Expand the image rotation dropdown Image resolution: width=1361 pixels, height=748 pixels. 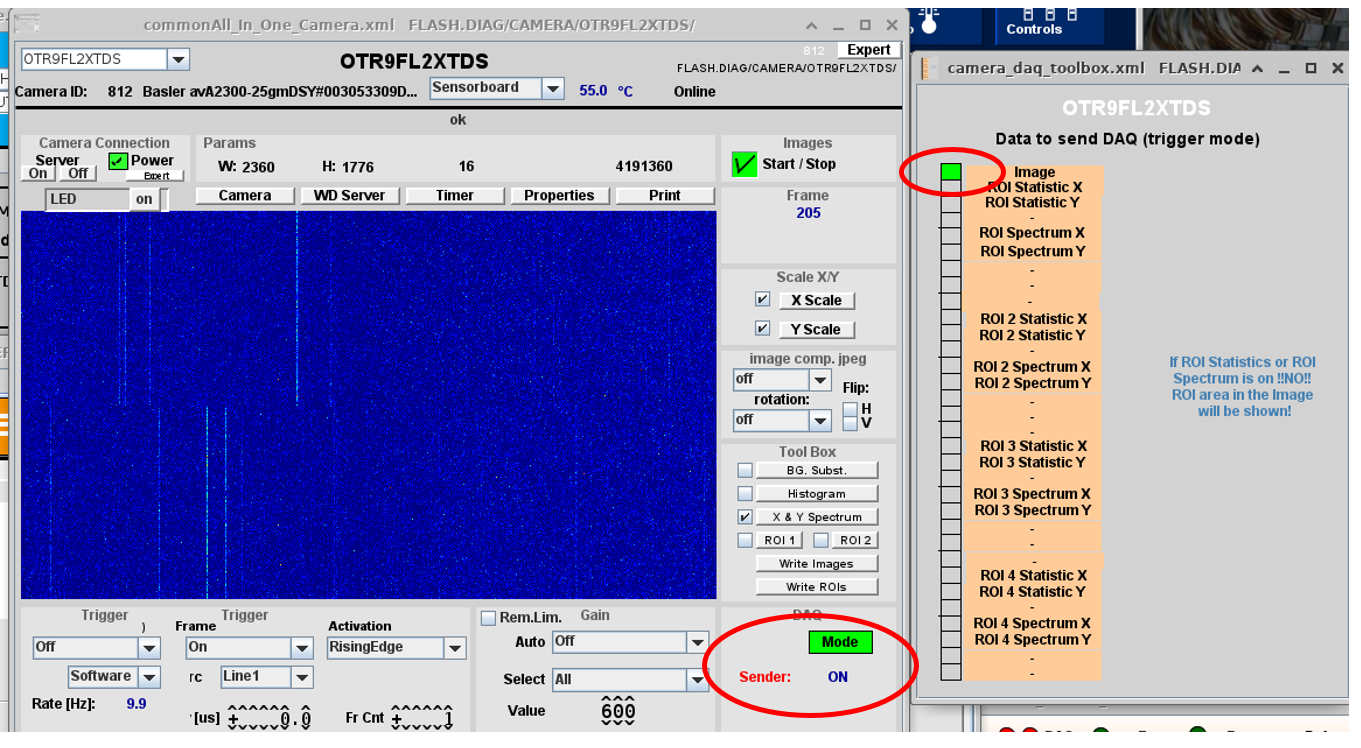820,420
